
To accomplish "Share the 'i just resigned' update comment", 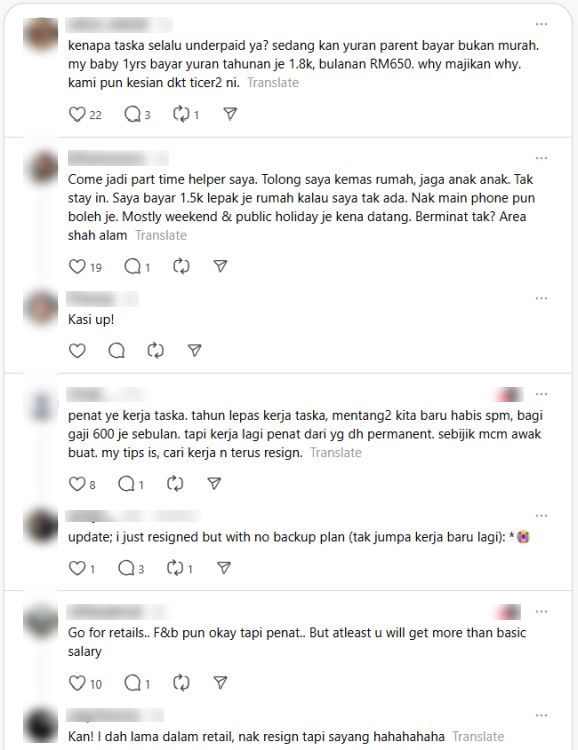I will click(224, 568).
